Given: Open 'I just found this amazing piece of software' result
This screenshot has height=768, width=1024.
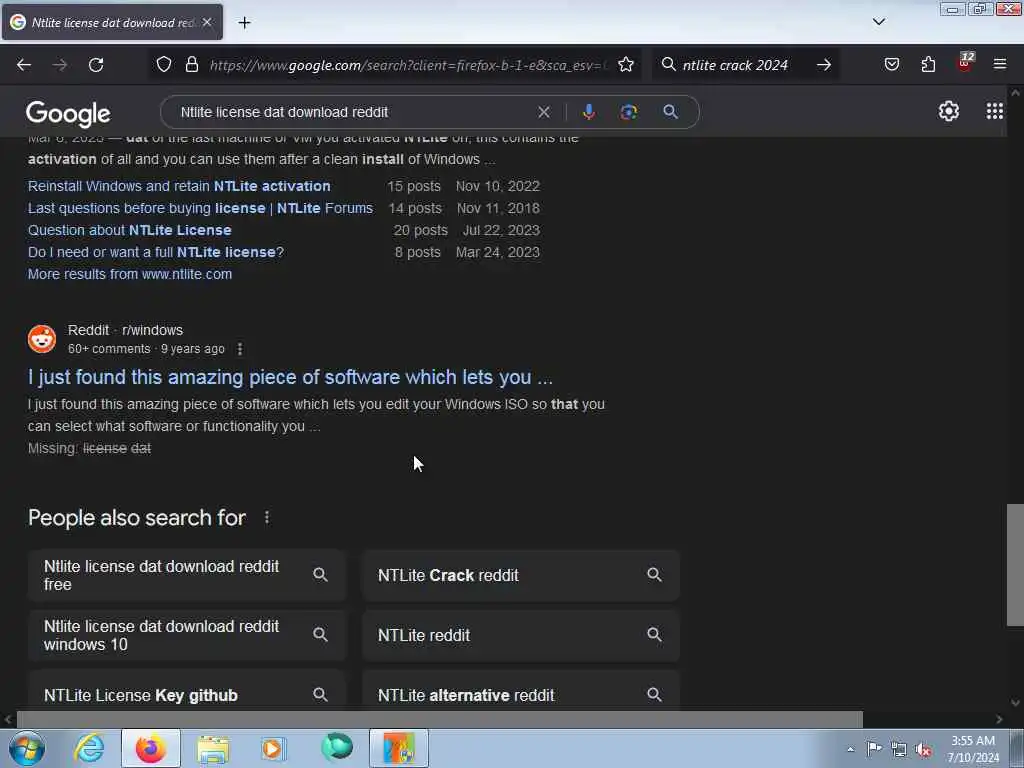Looking at the screenshot, I should click(x=290, y=377).
